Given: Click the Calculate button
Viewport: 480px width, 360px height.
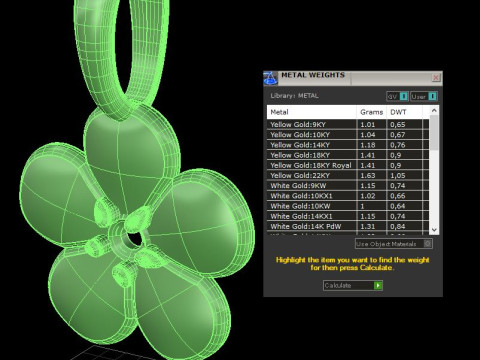Looking at the screenshot, I should [353, 285].
